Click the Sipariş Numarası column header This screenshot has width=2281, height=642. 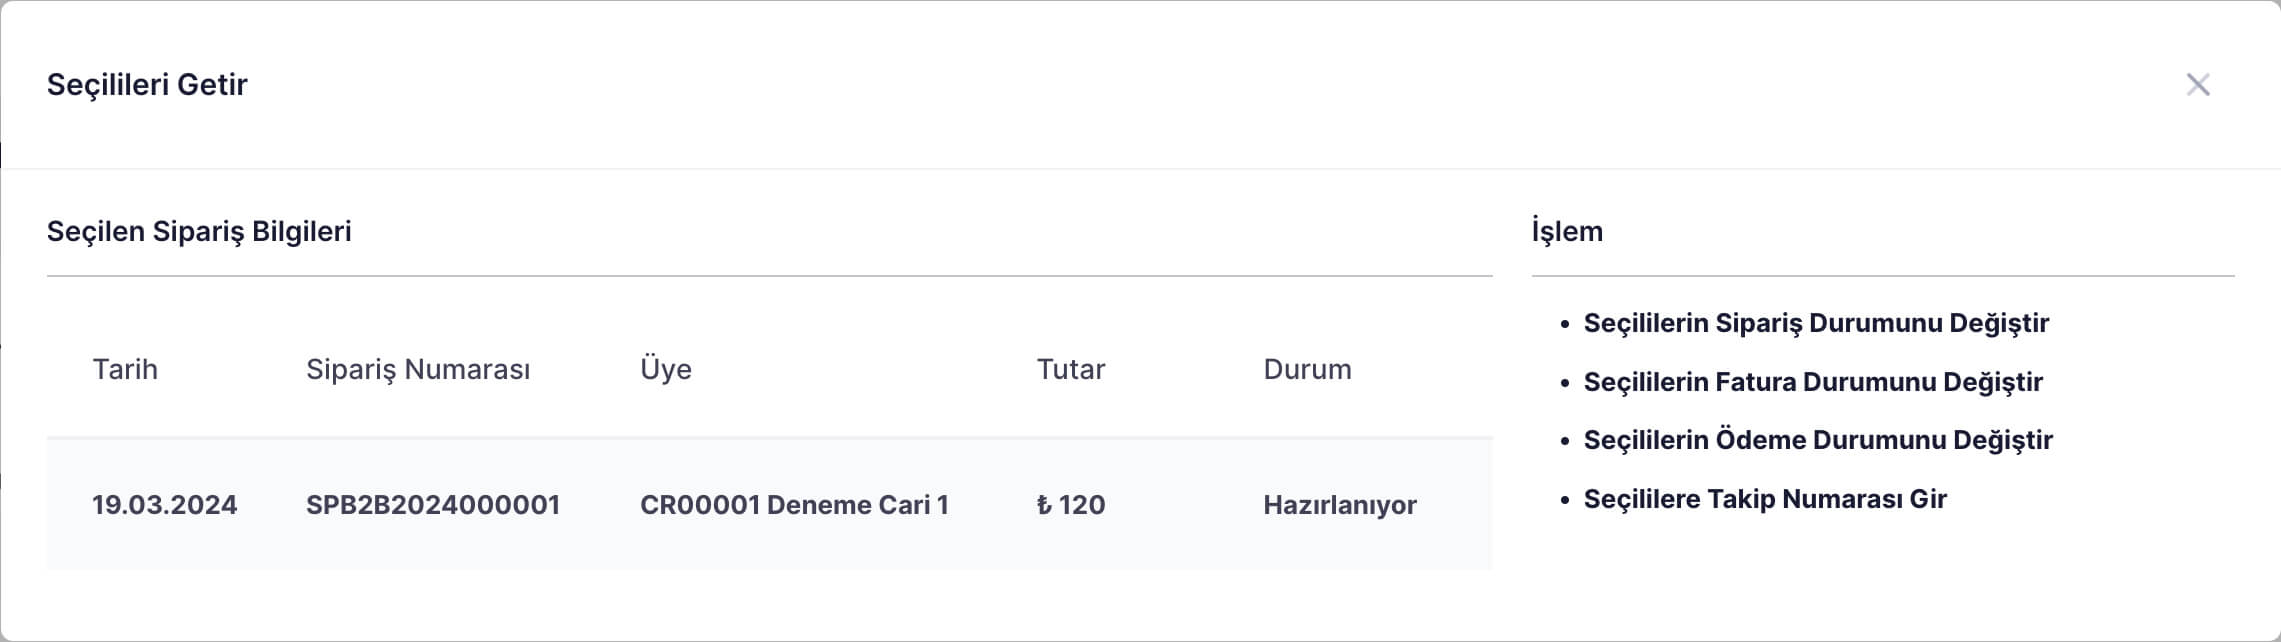point(418,370)
